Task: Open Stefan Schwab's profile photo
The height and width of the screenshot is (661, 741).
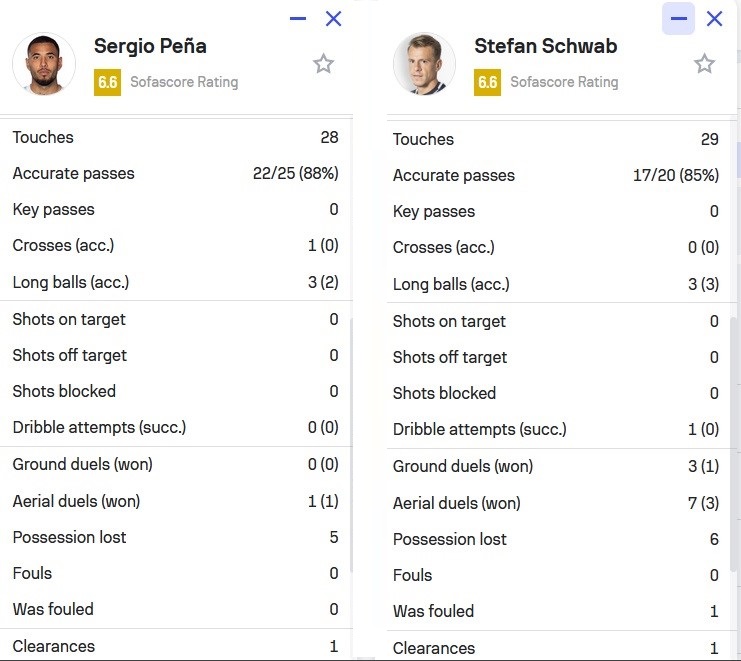Action: (424, 64)
